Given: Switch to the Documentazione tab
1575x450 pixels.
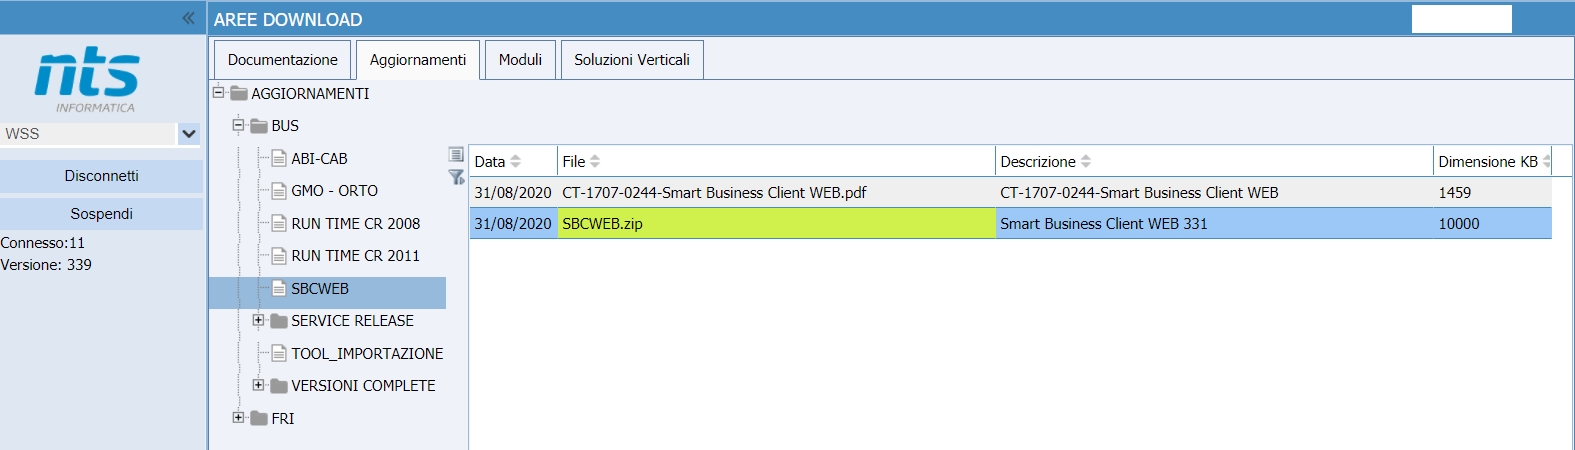Looking at the screenshot, I should click(282, 60).
